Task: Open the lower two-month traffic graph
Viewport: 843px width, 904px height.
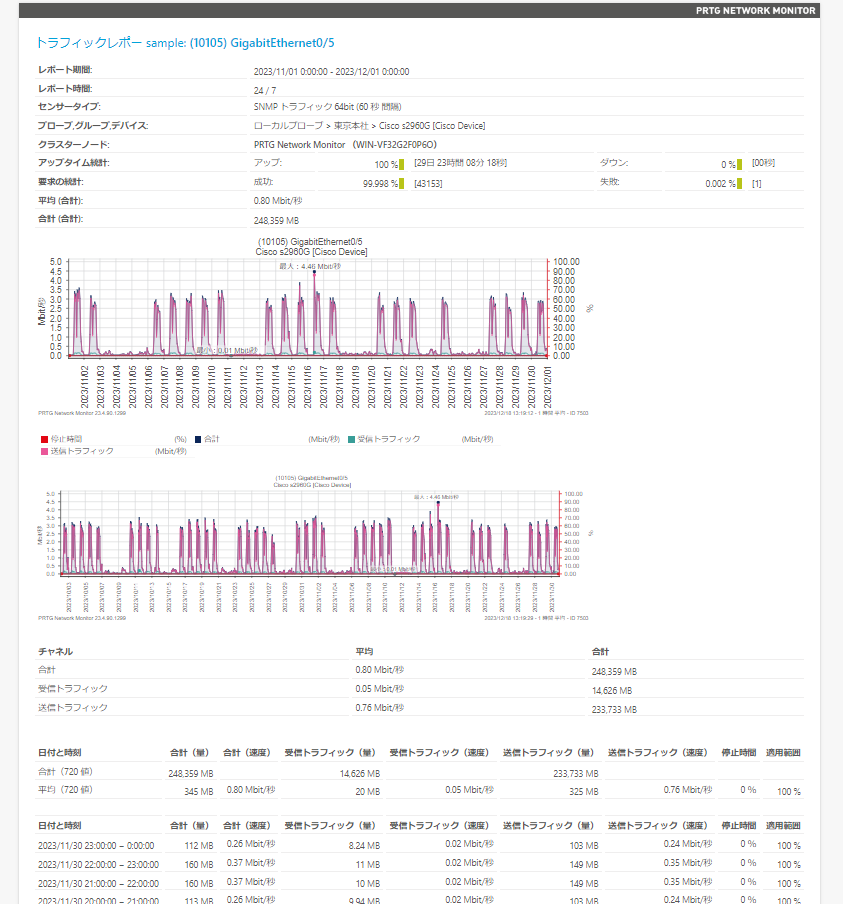Action: point(313,548)
